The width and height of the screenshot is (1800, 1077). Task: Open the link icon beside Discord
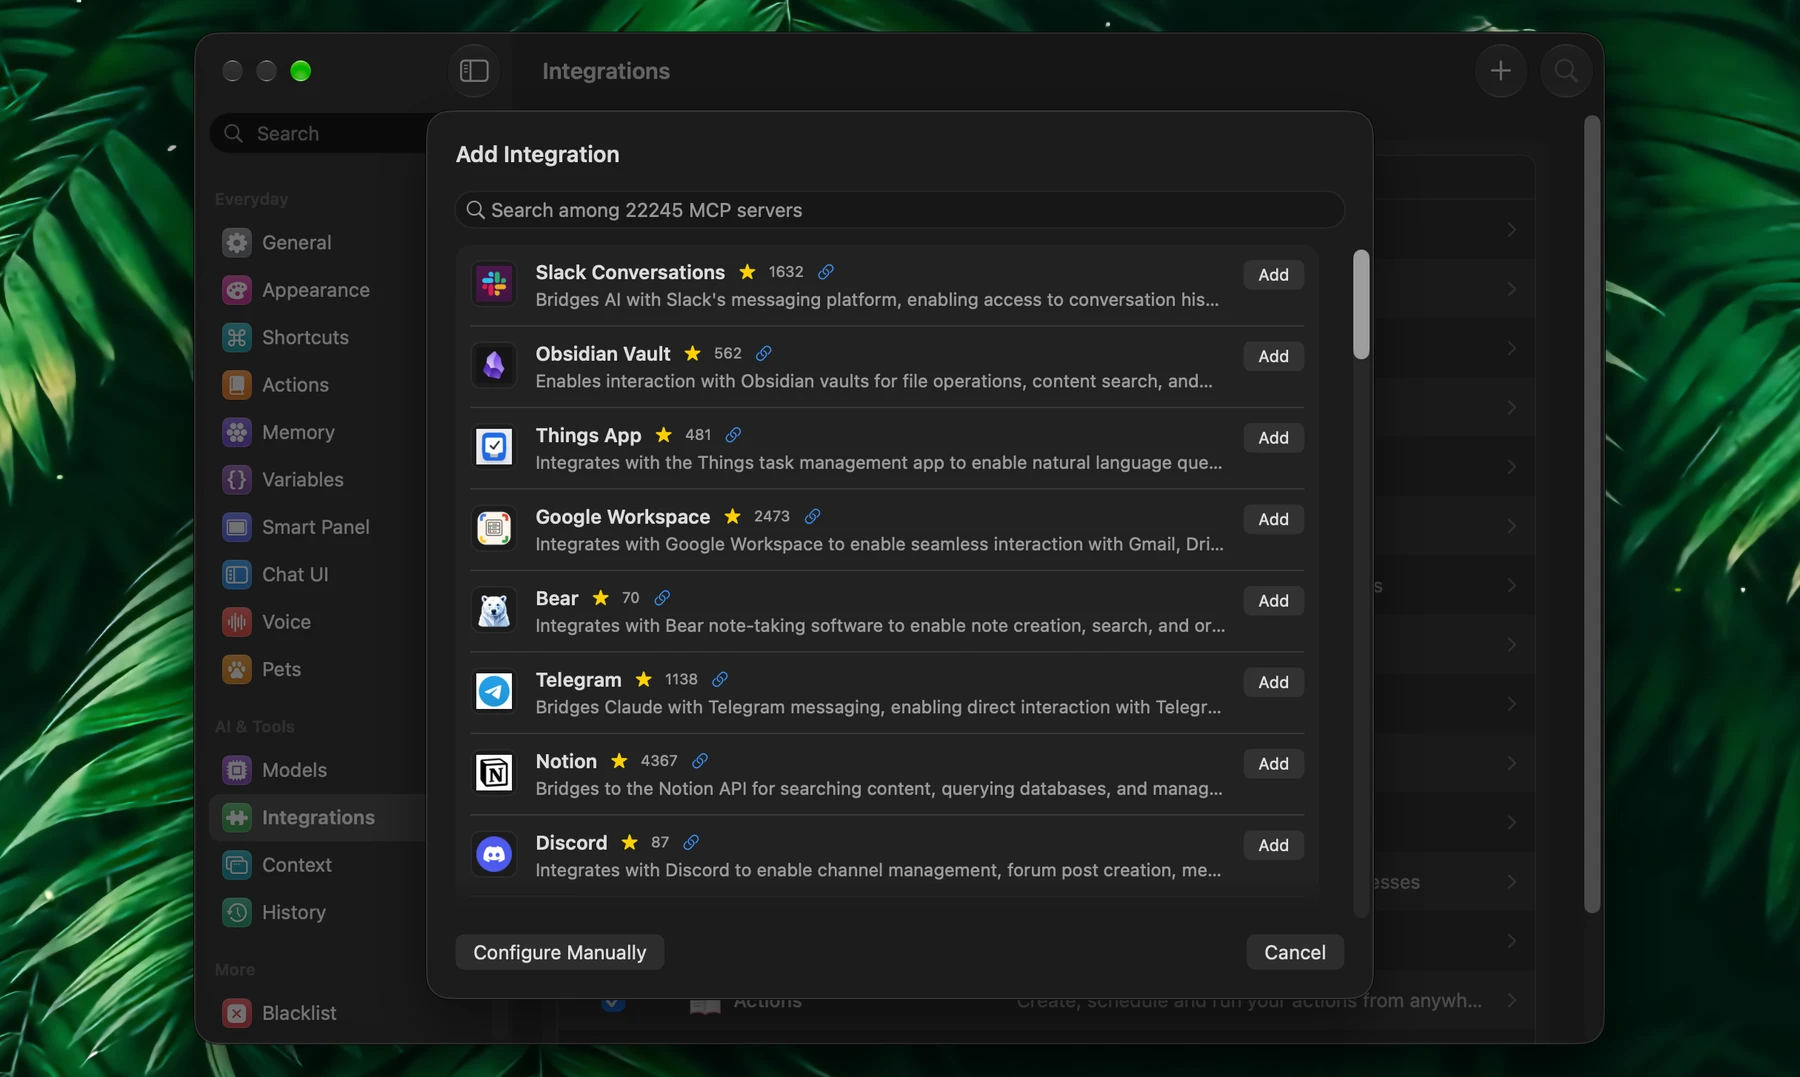[691, 842]
